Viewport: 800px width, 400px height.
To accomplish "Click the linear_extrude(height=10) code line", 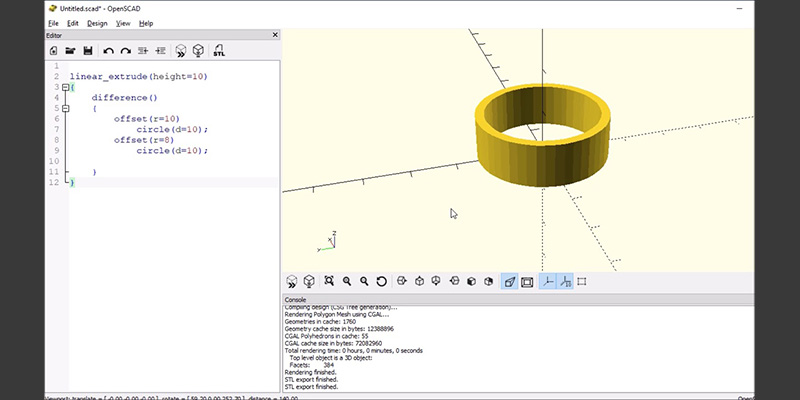I will (139, 77).
